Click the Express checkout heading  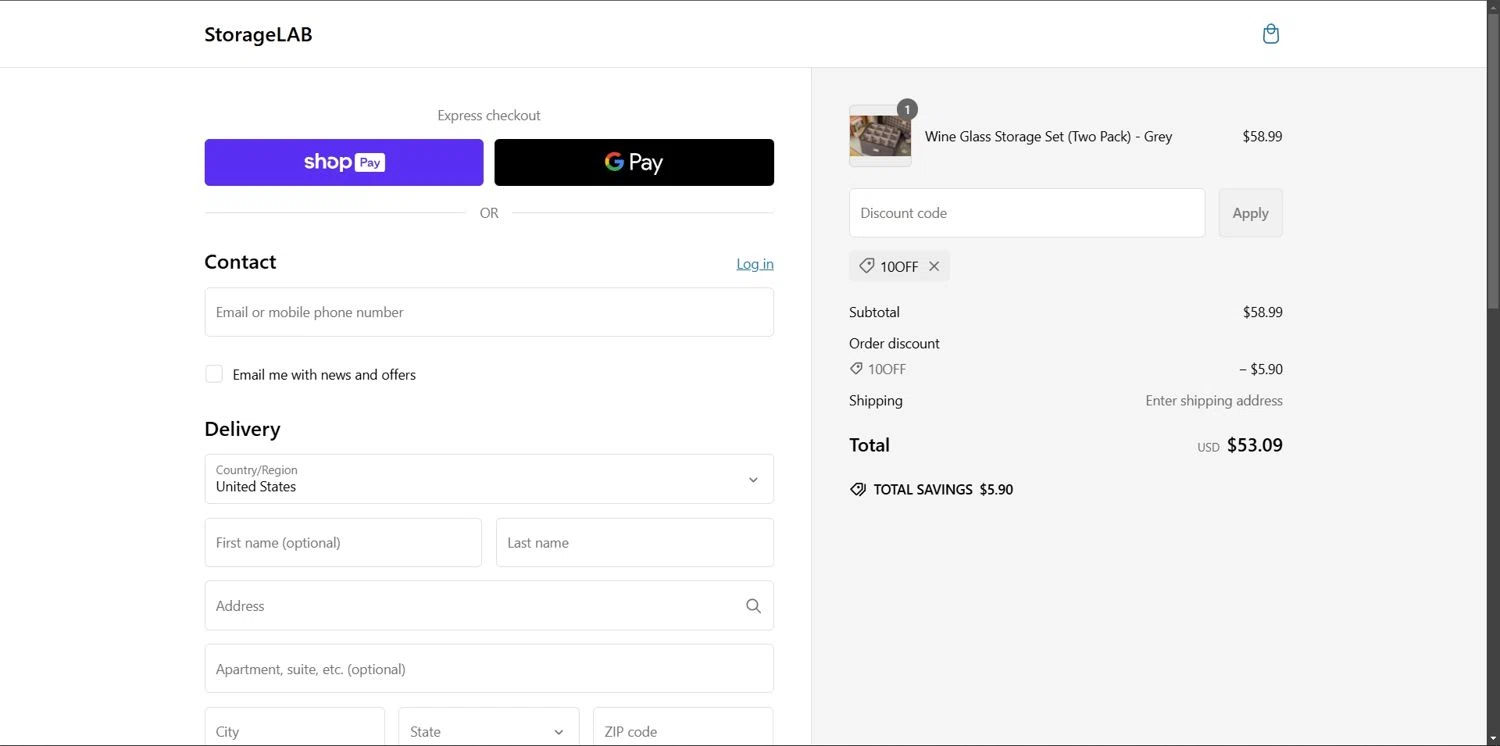[489, 116]
